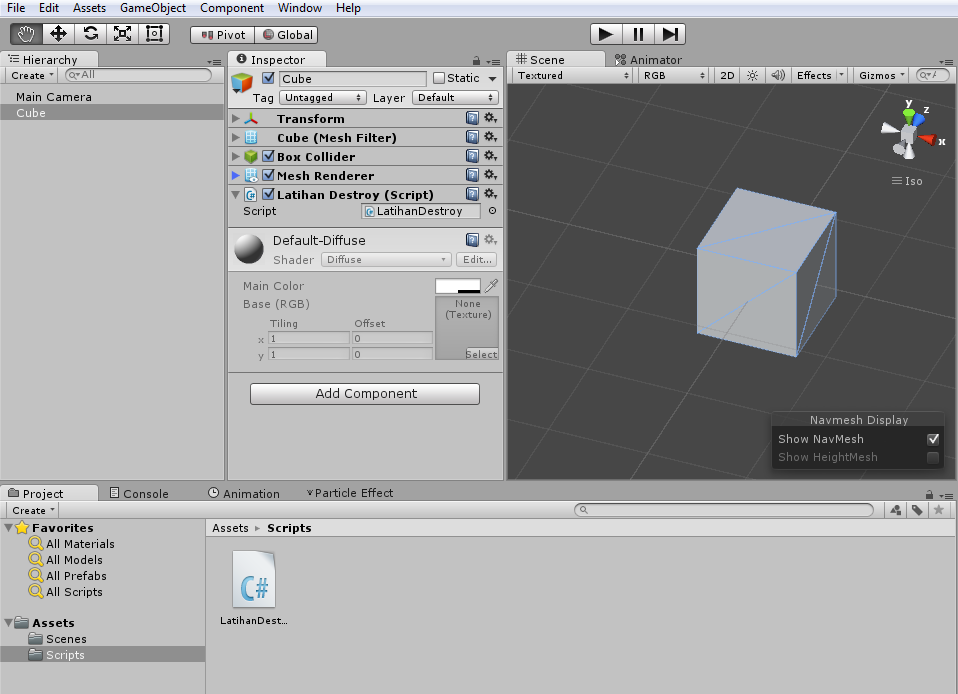Select the Hand tool in the toolbar
Screen dimensions: 958x694
tap(26, 33)
